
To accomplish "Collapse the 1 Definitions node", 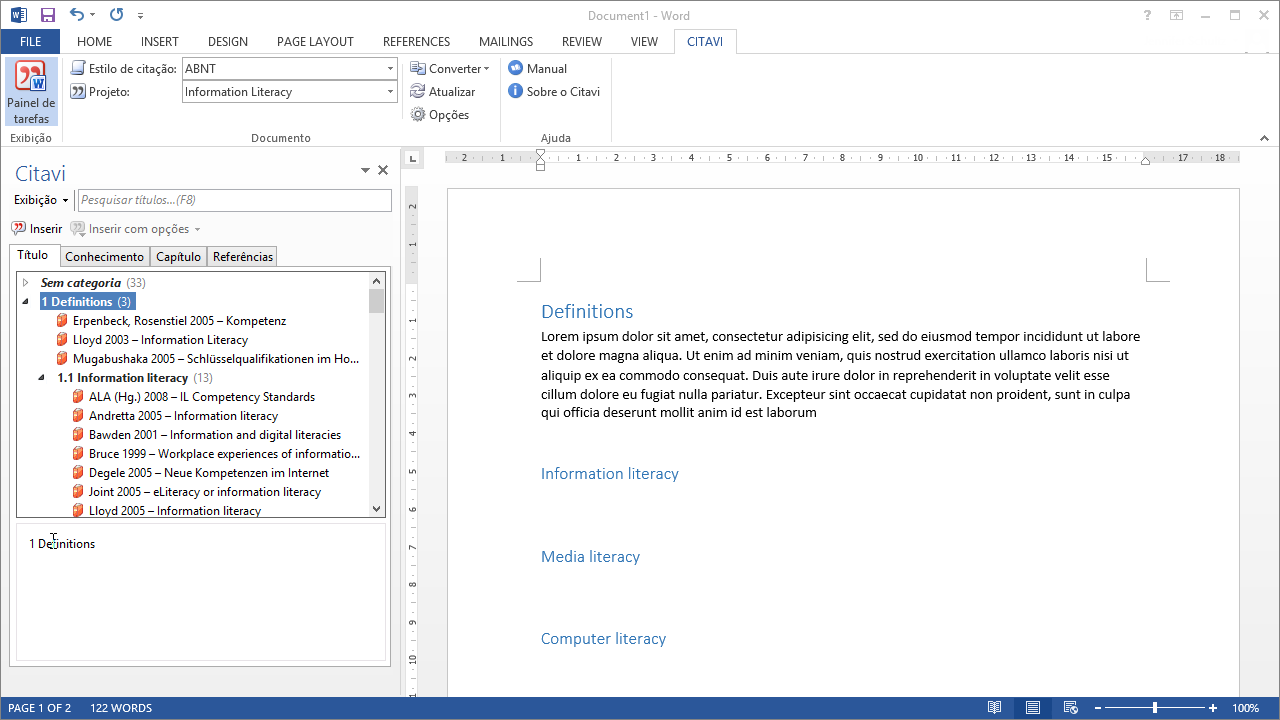I will pos(26,302).
